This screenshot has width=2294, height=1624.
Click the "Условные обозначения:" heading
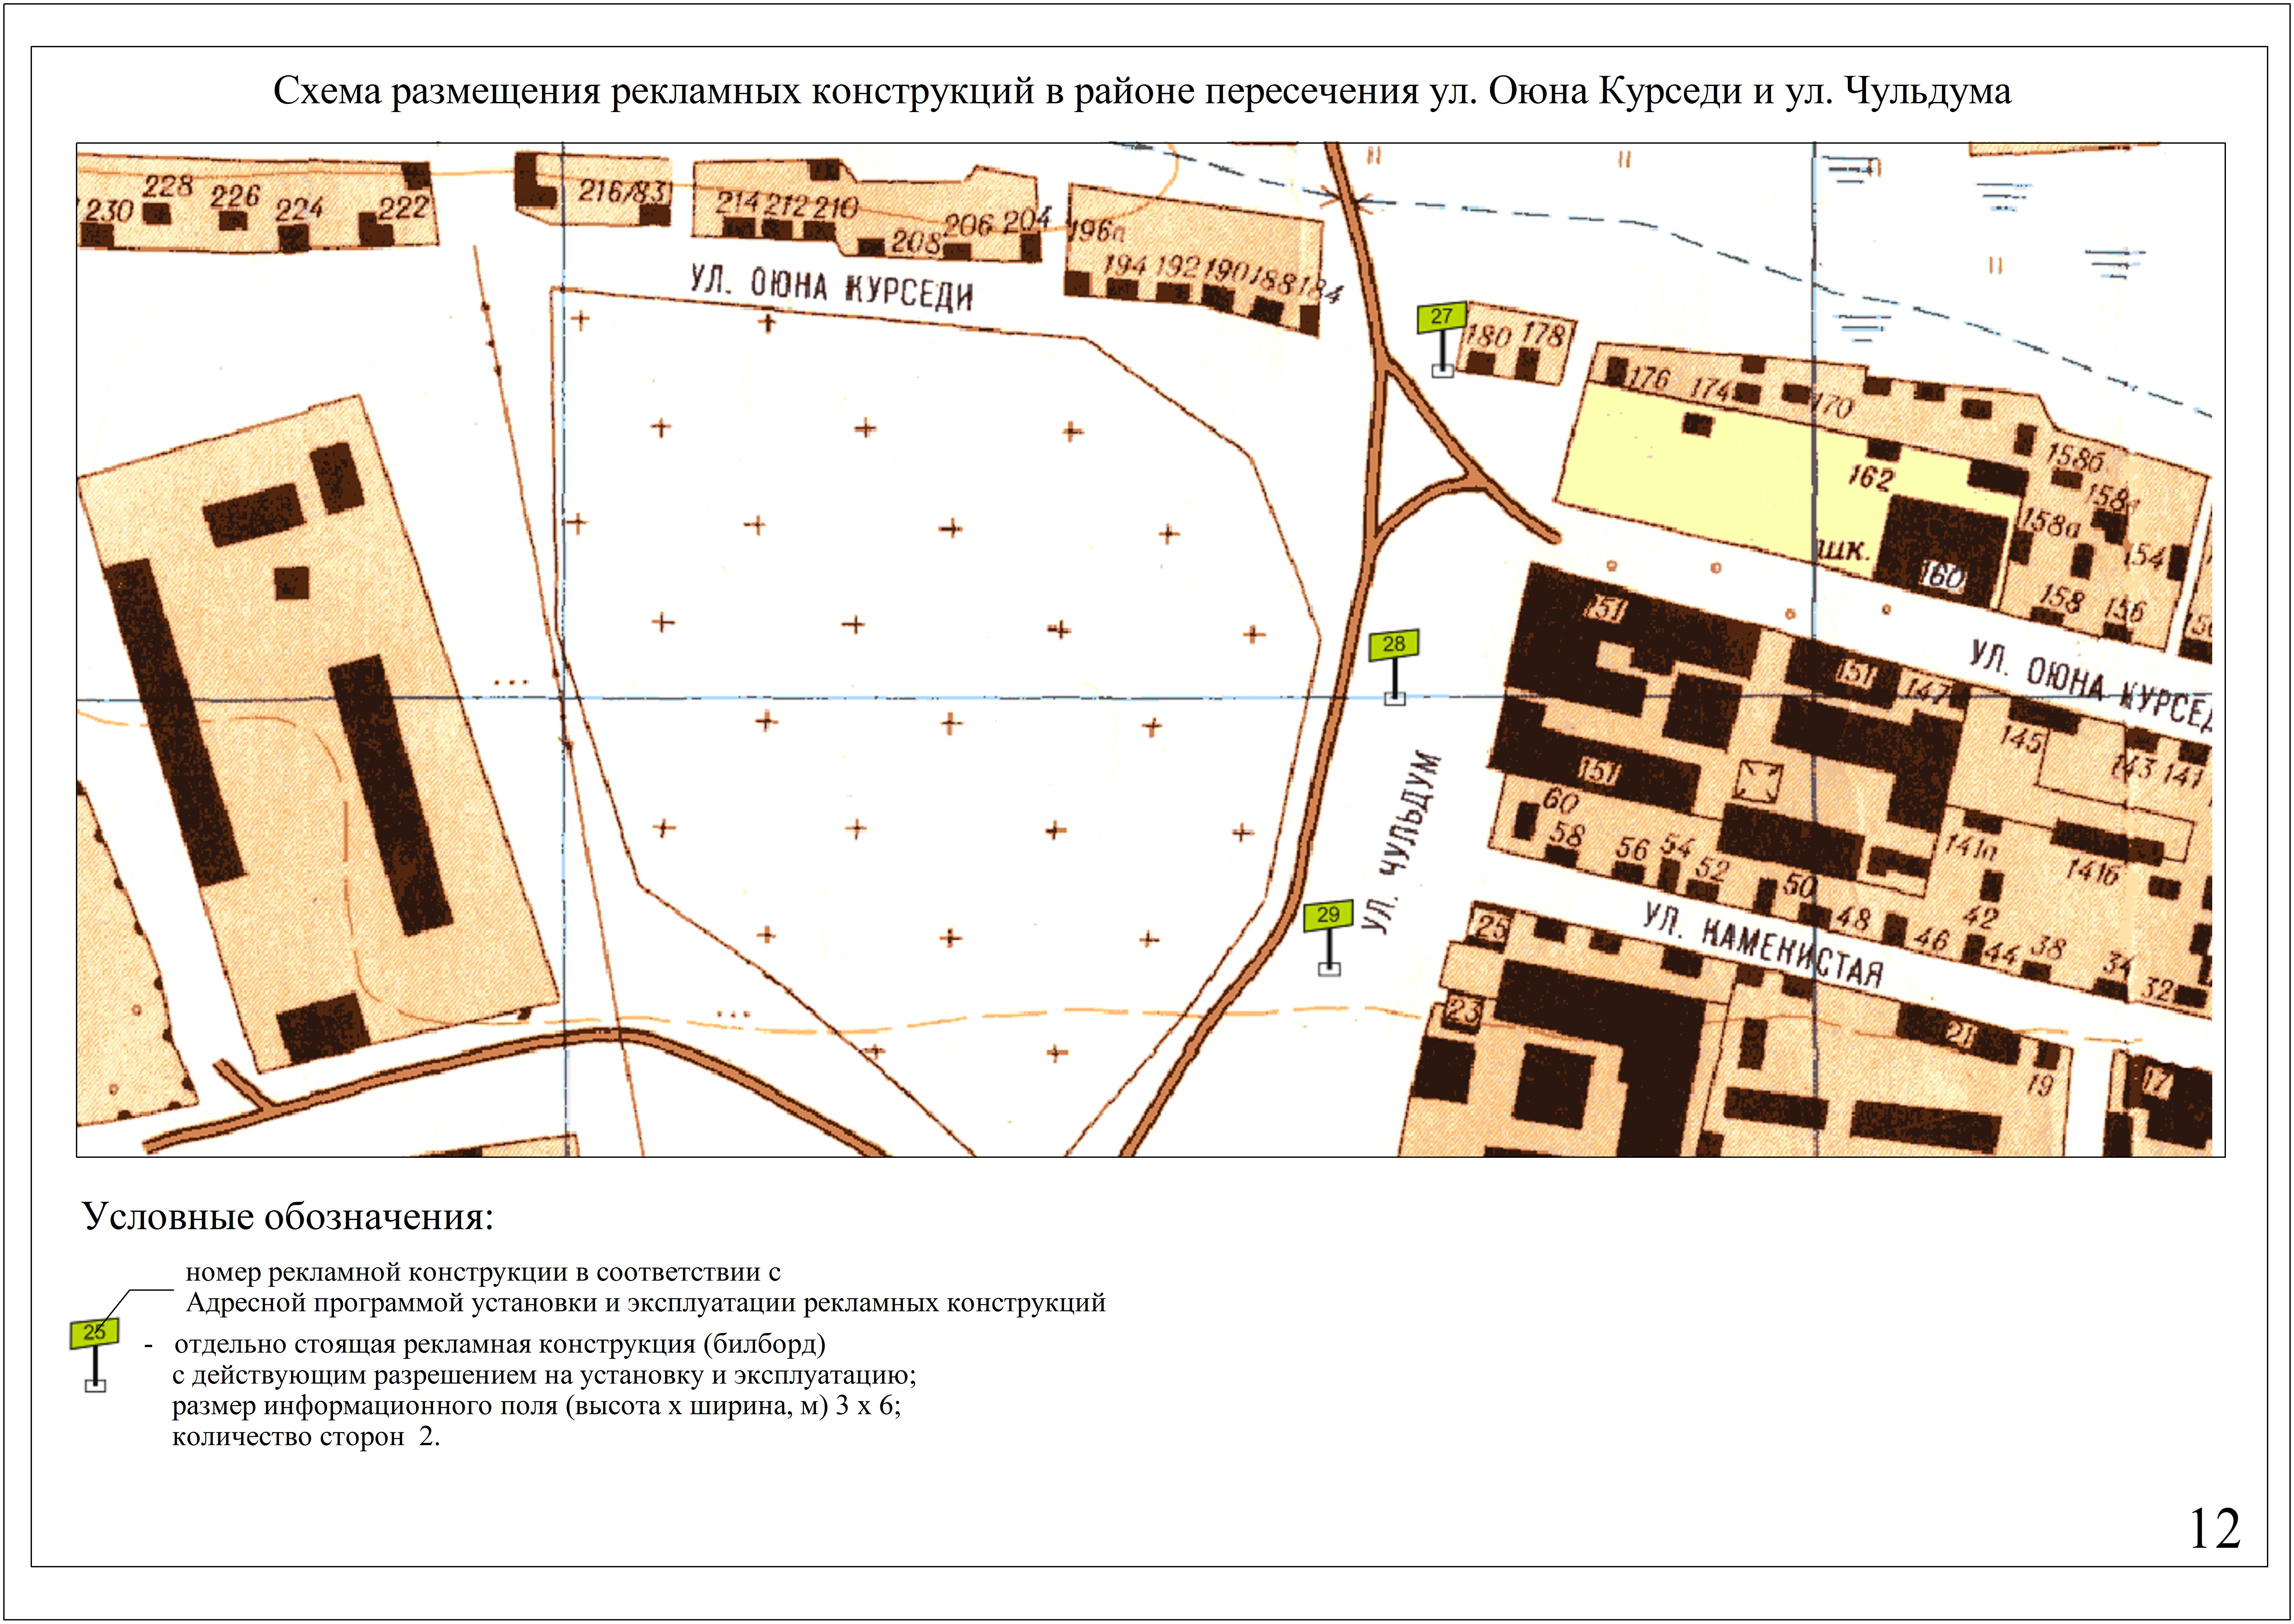[x=288, y=1217]
